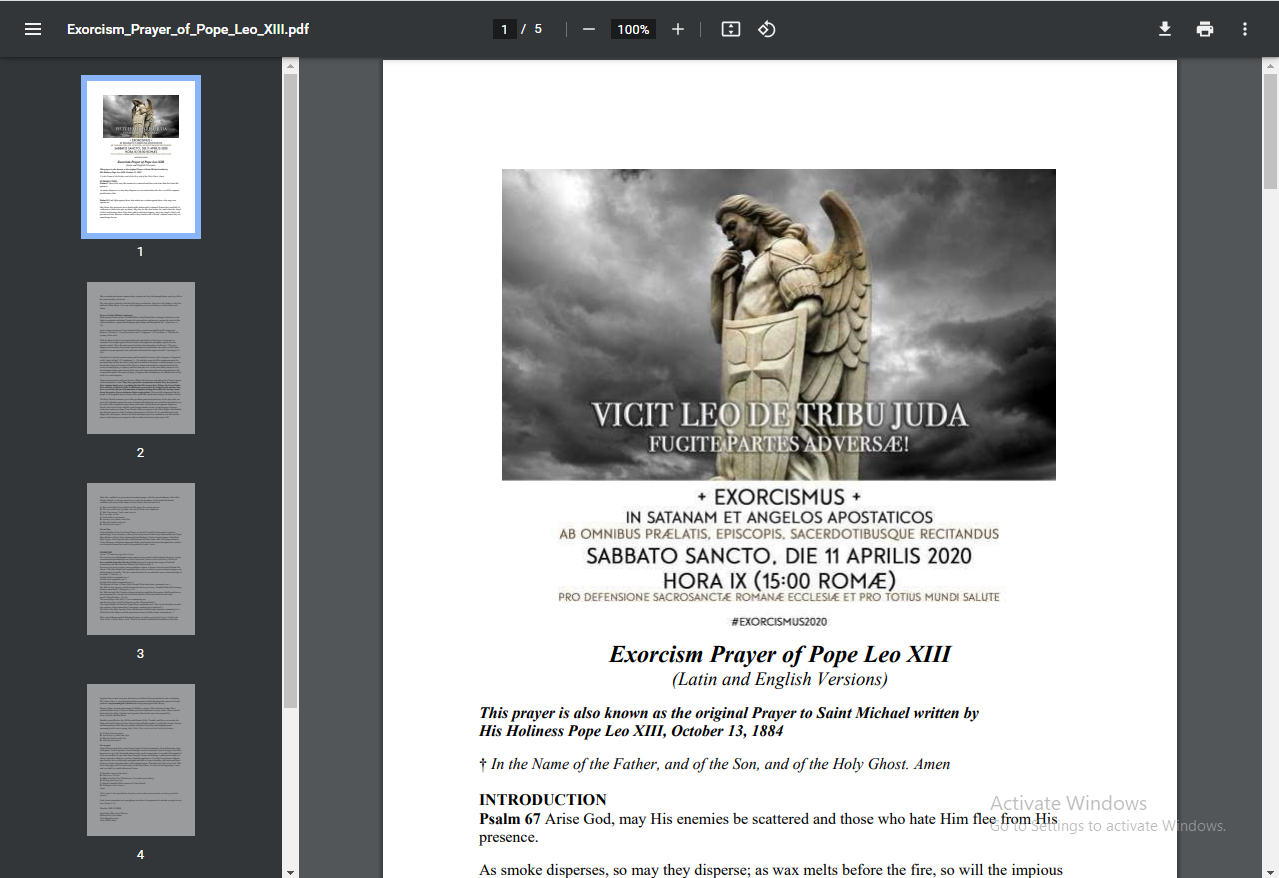Click the 'VICIT LEO DE TRIBU JUDA' banner text
The height and width of the screenshot is (878, 1279).
tap(779, 415)
